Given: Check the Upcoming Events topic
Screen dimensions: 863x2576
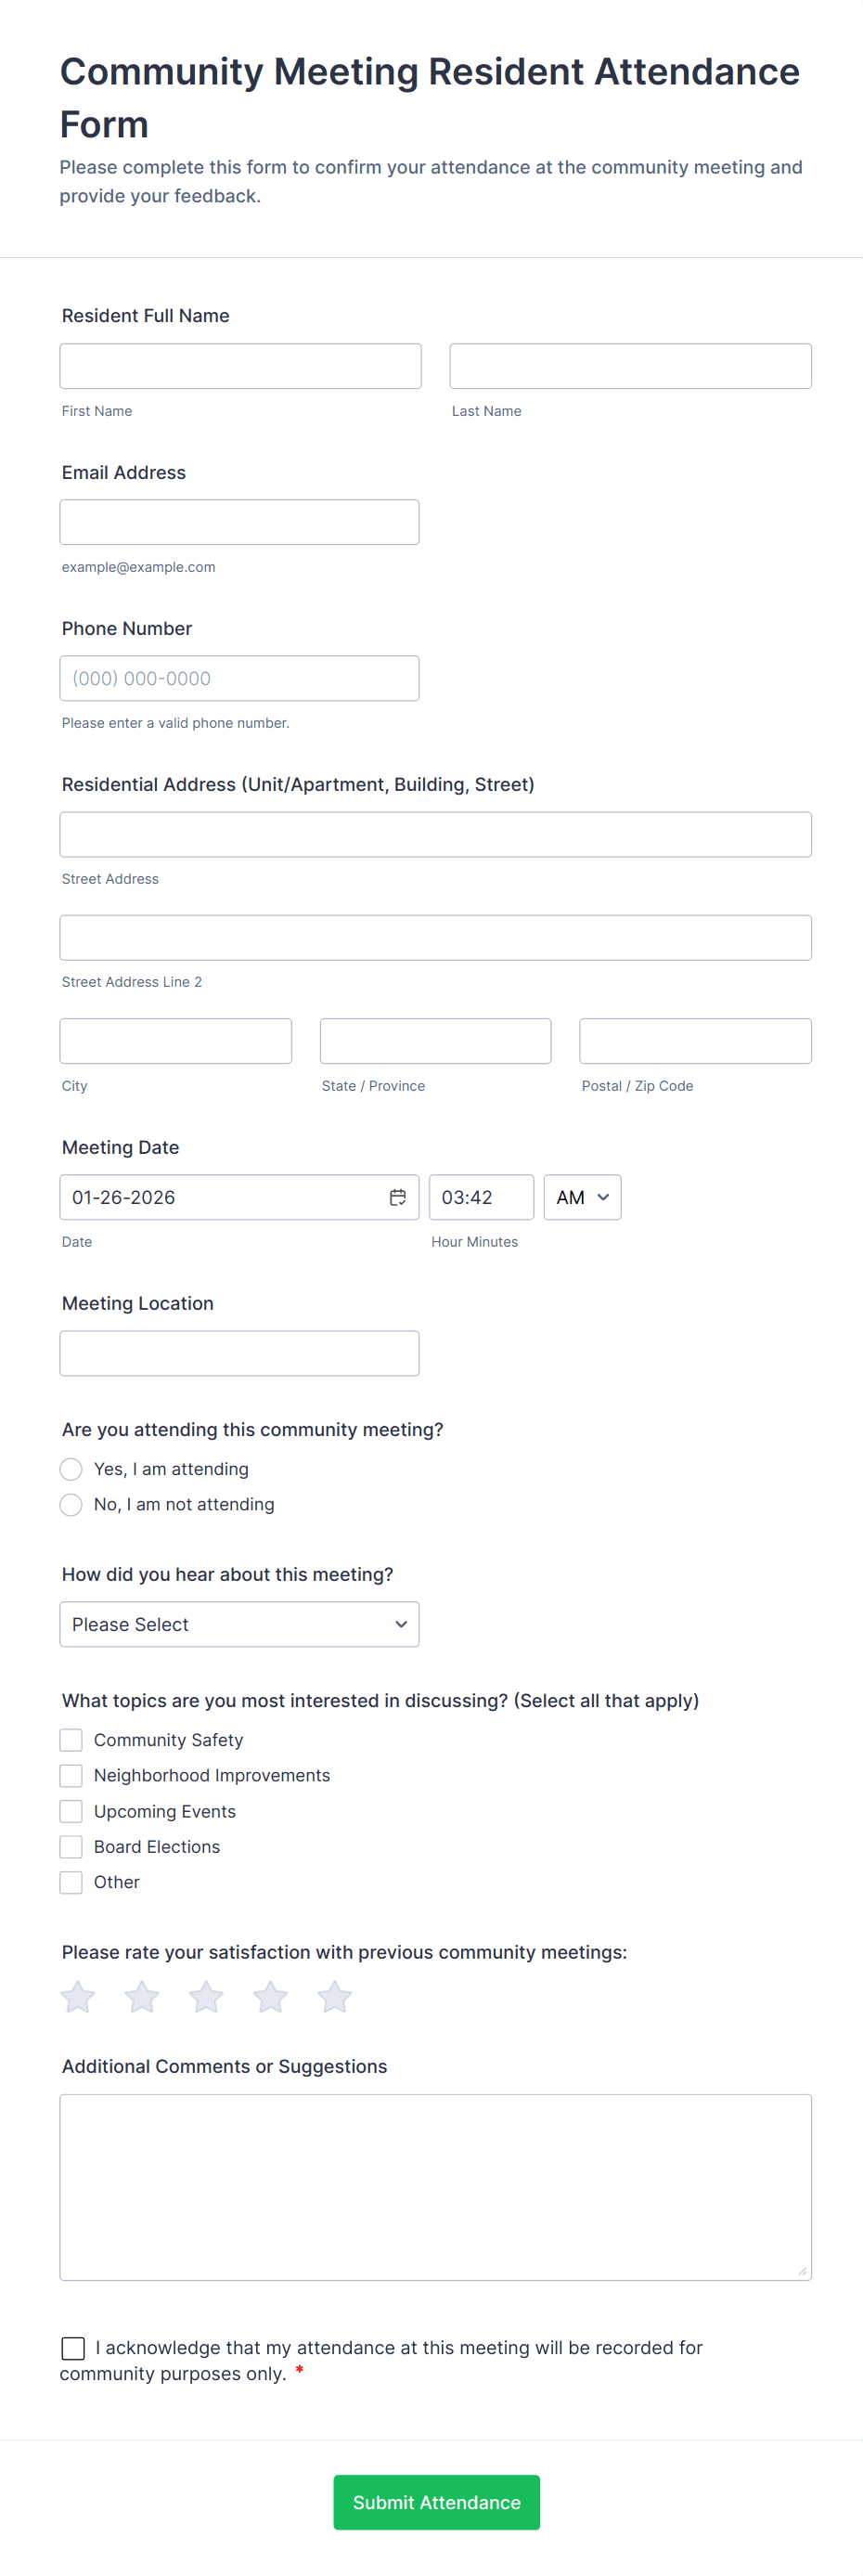Looking at the screenshot, I should 71,1811.
